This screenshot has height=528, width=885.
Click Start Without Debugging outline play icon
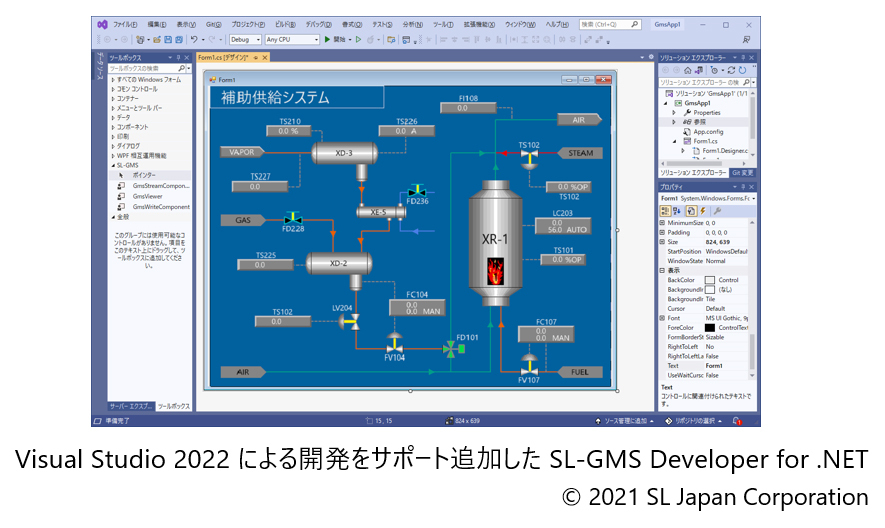(358, 40)
